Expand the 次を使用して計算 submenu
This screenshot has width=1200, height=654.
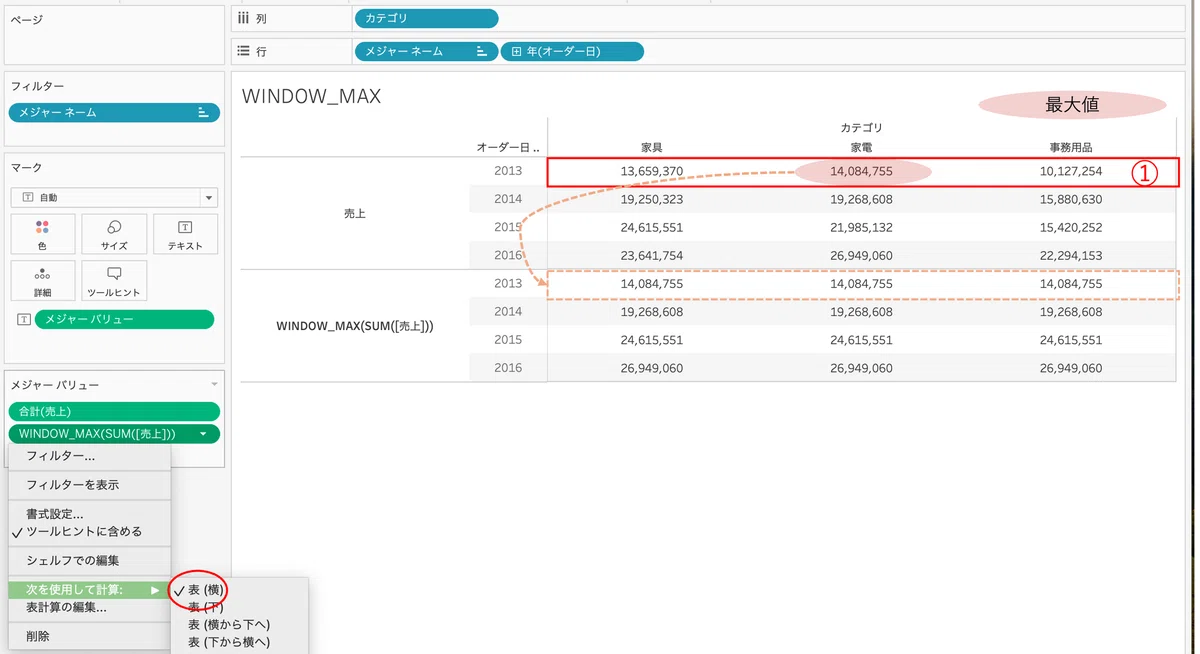click(89, 590)
